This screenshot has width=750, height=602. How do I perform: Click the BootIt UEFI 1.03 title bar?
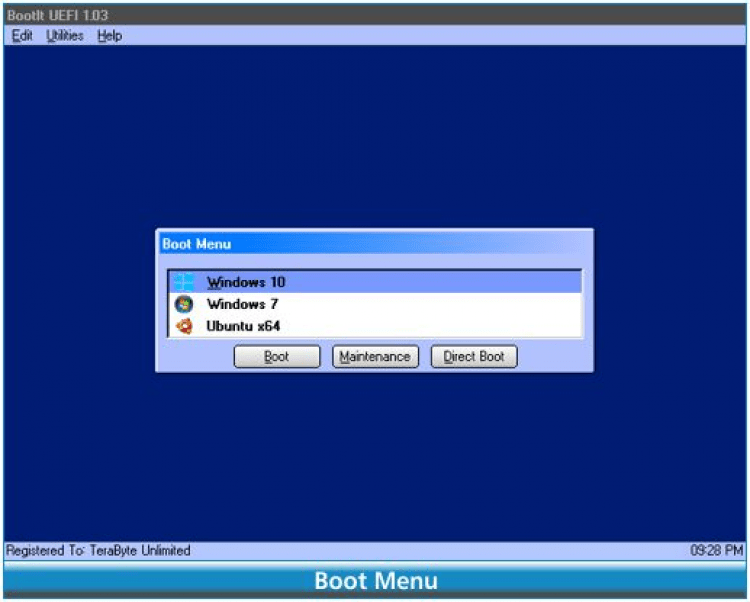(375, 15)
